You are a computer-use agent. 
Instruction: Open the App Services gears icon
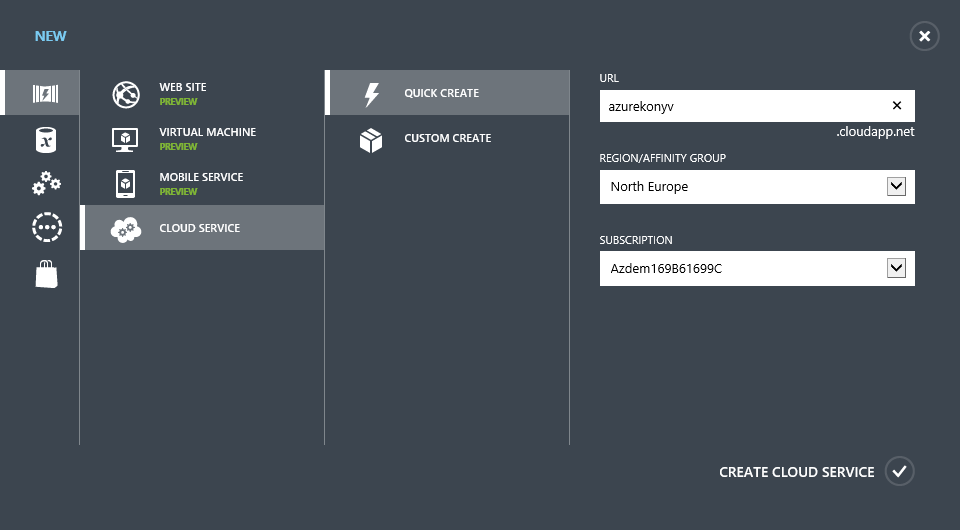point(47,183)
